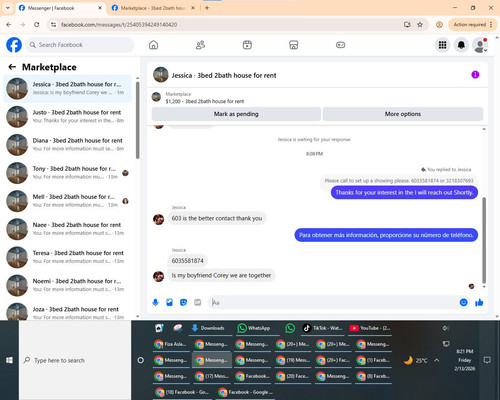Click the More options button
The width and height of the screenshot is (500, 400).
(x=403, y=114)
